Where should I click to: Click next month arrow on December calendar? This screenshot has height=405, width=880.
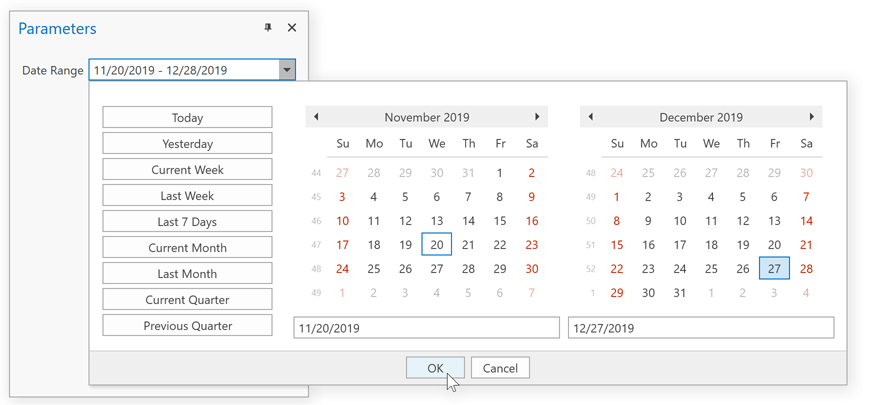(812, 117)
